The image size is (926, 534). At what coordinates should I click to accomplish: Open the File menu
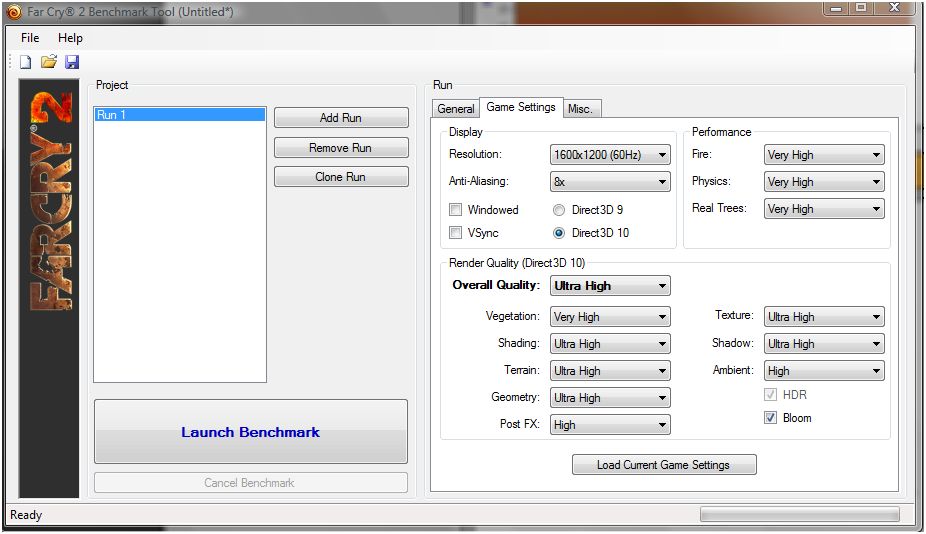pos(30,38)
